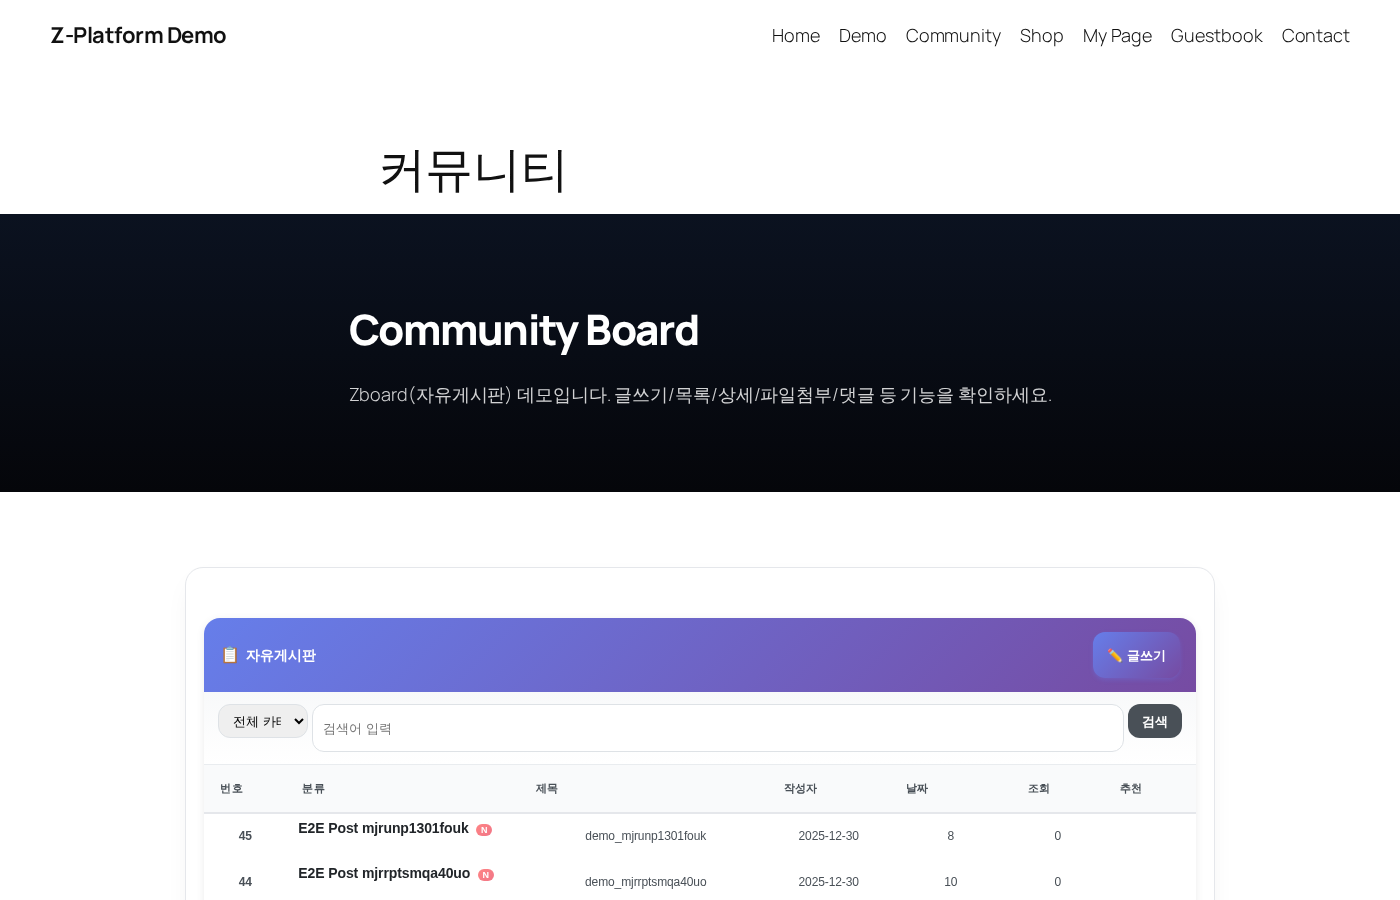Viewport: 1400px width, 900px height.
Task: Select Community in the top navigation
Action: (x=953, y=35)
